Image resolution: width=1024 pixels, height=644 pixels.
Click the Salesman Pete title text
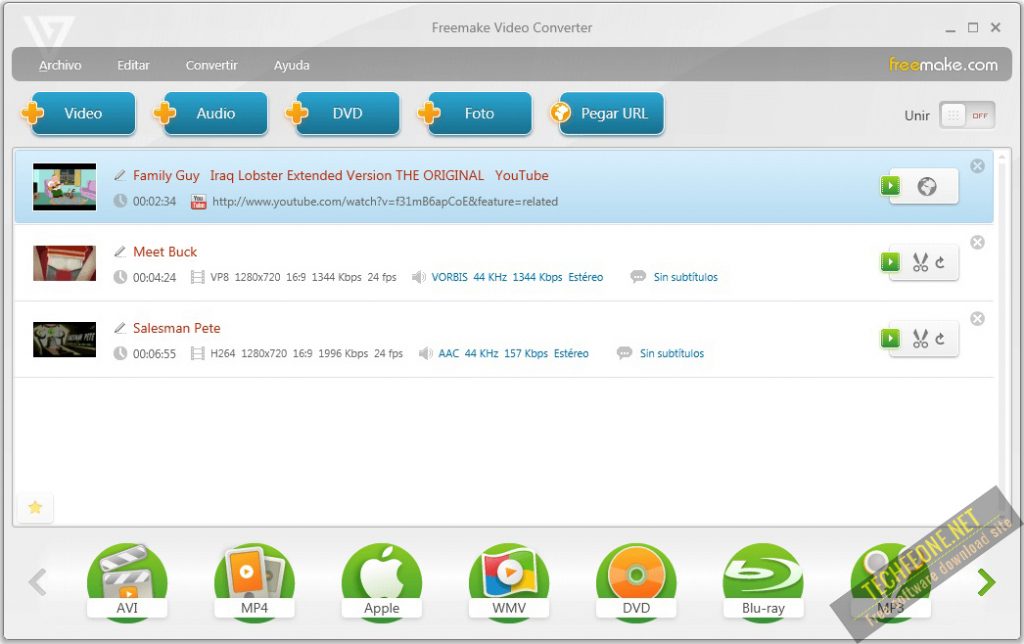coord(176,328)
